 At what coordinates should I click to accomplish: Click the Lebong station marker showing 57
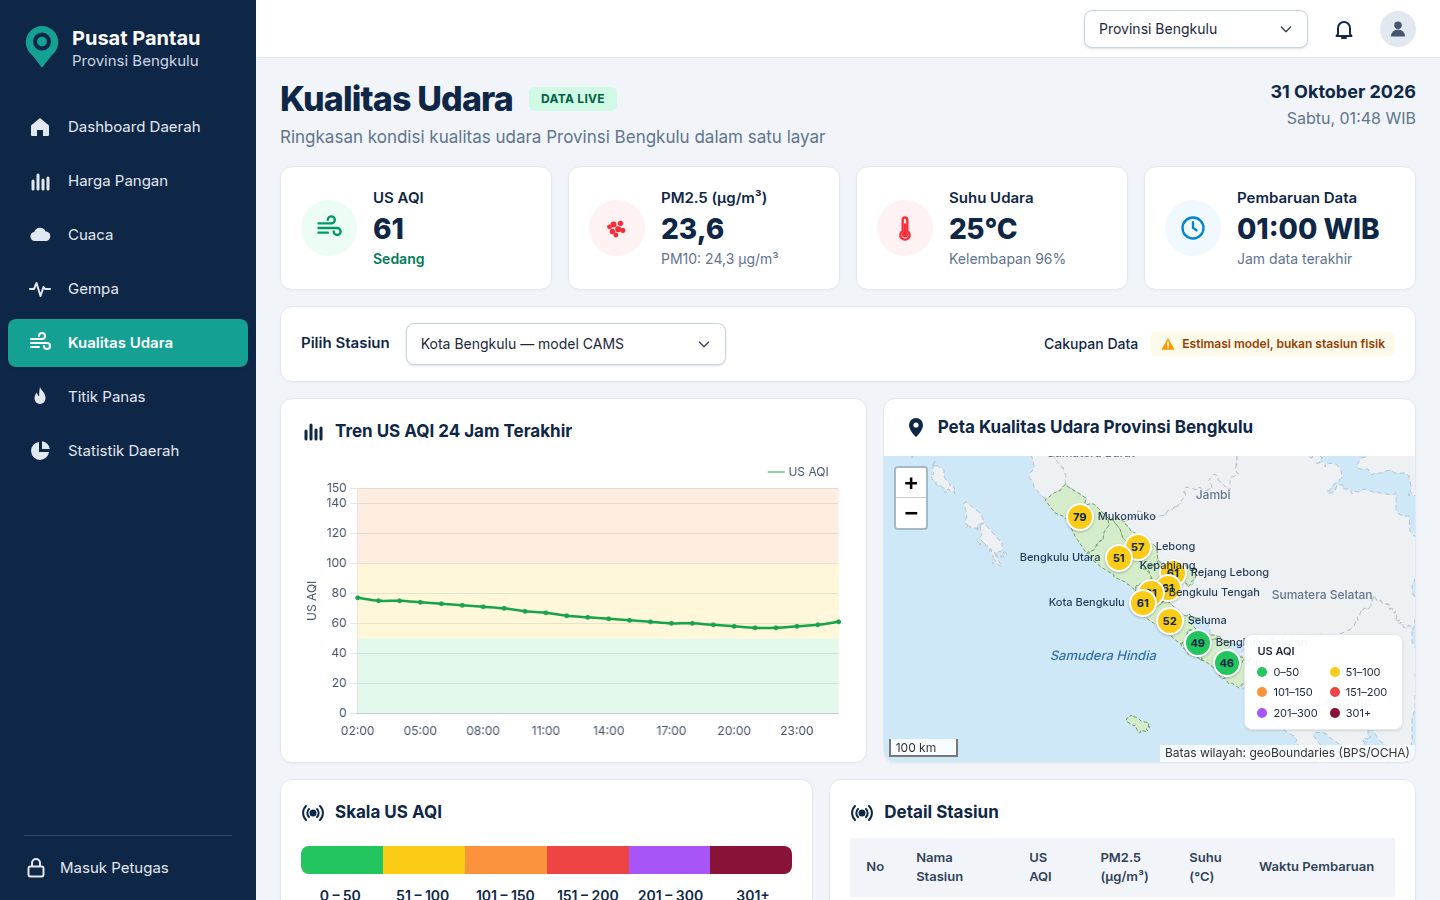pos(1138,547)
